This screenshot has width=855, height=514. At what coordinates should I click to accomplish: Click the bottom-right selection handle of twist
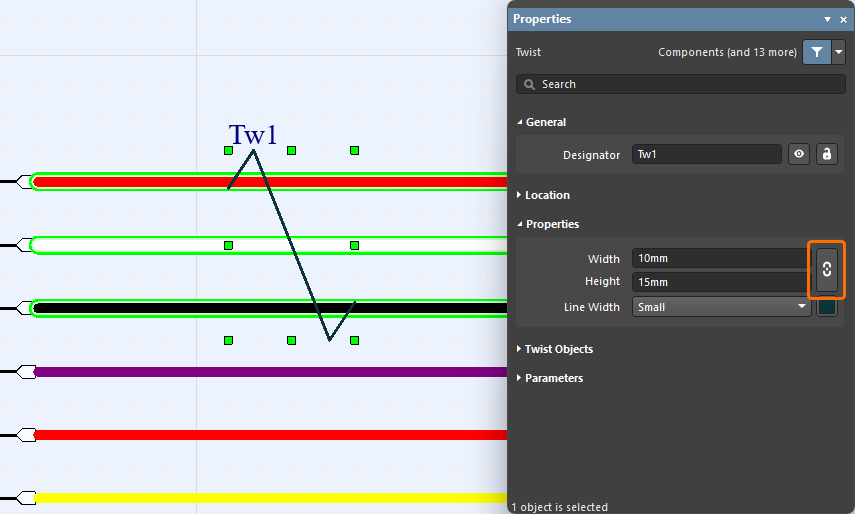tap(354, 341)
